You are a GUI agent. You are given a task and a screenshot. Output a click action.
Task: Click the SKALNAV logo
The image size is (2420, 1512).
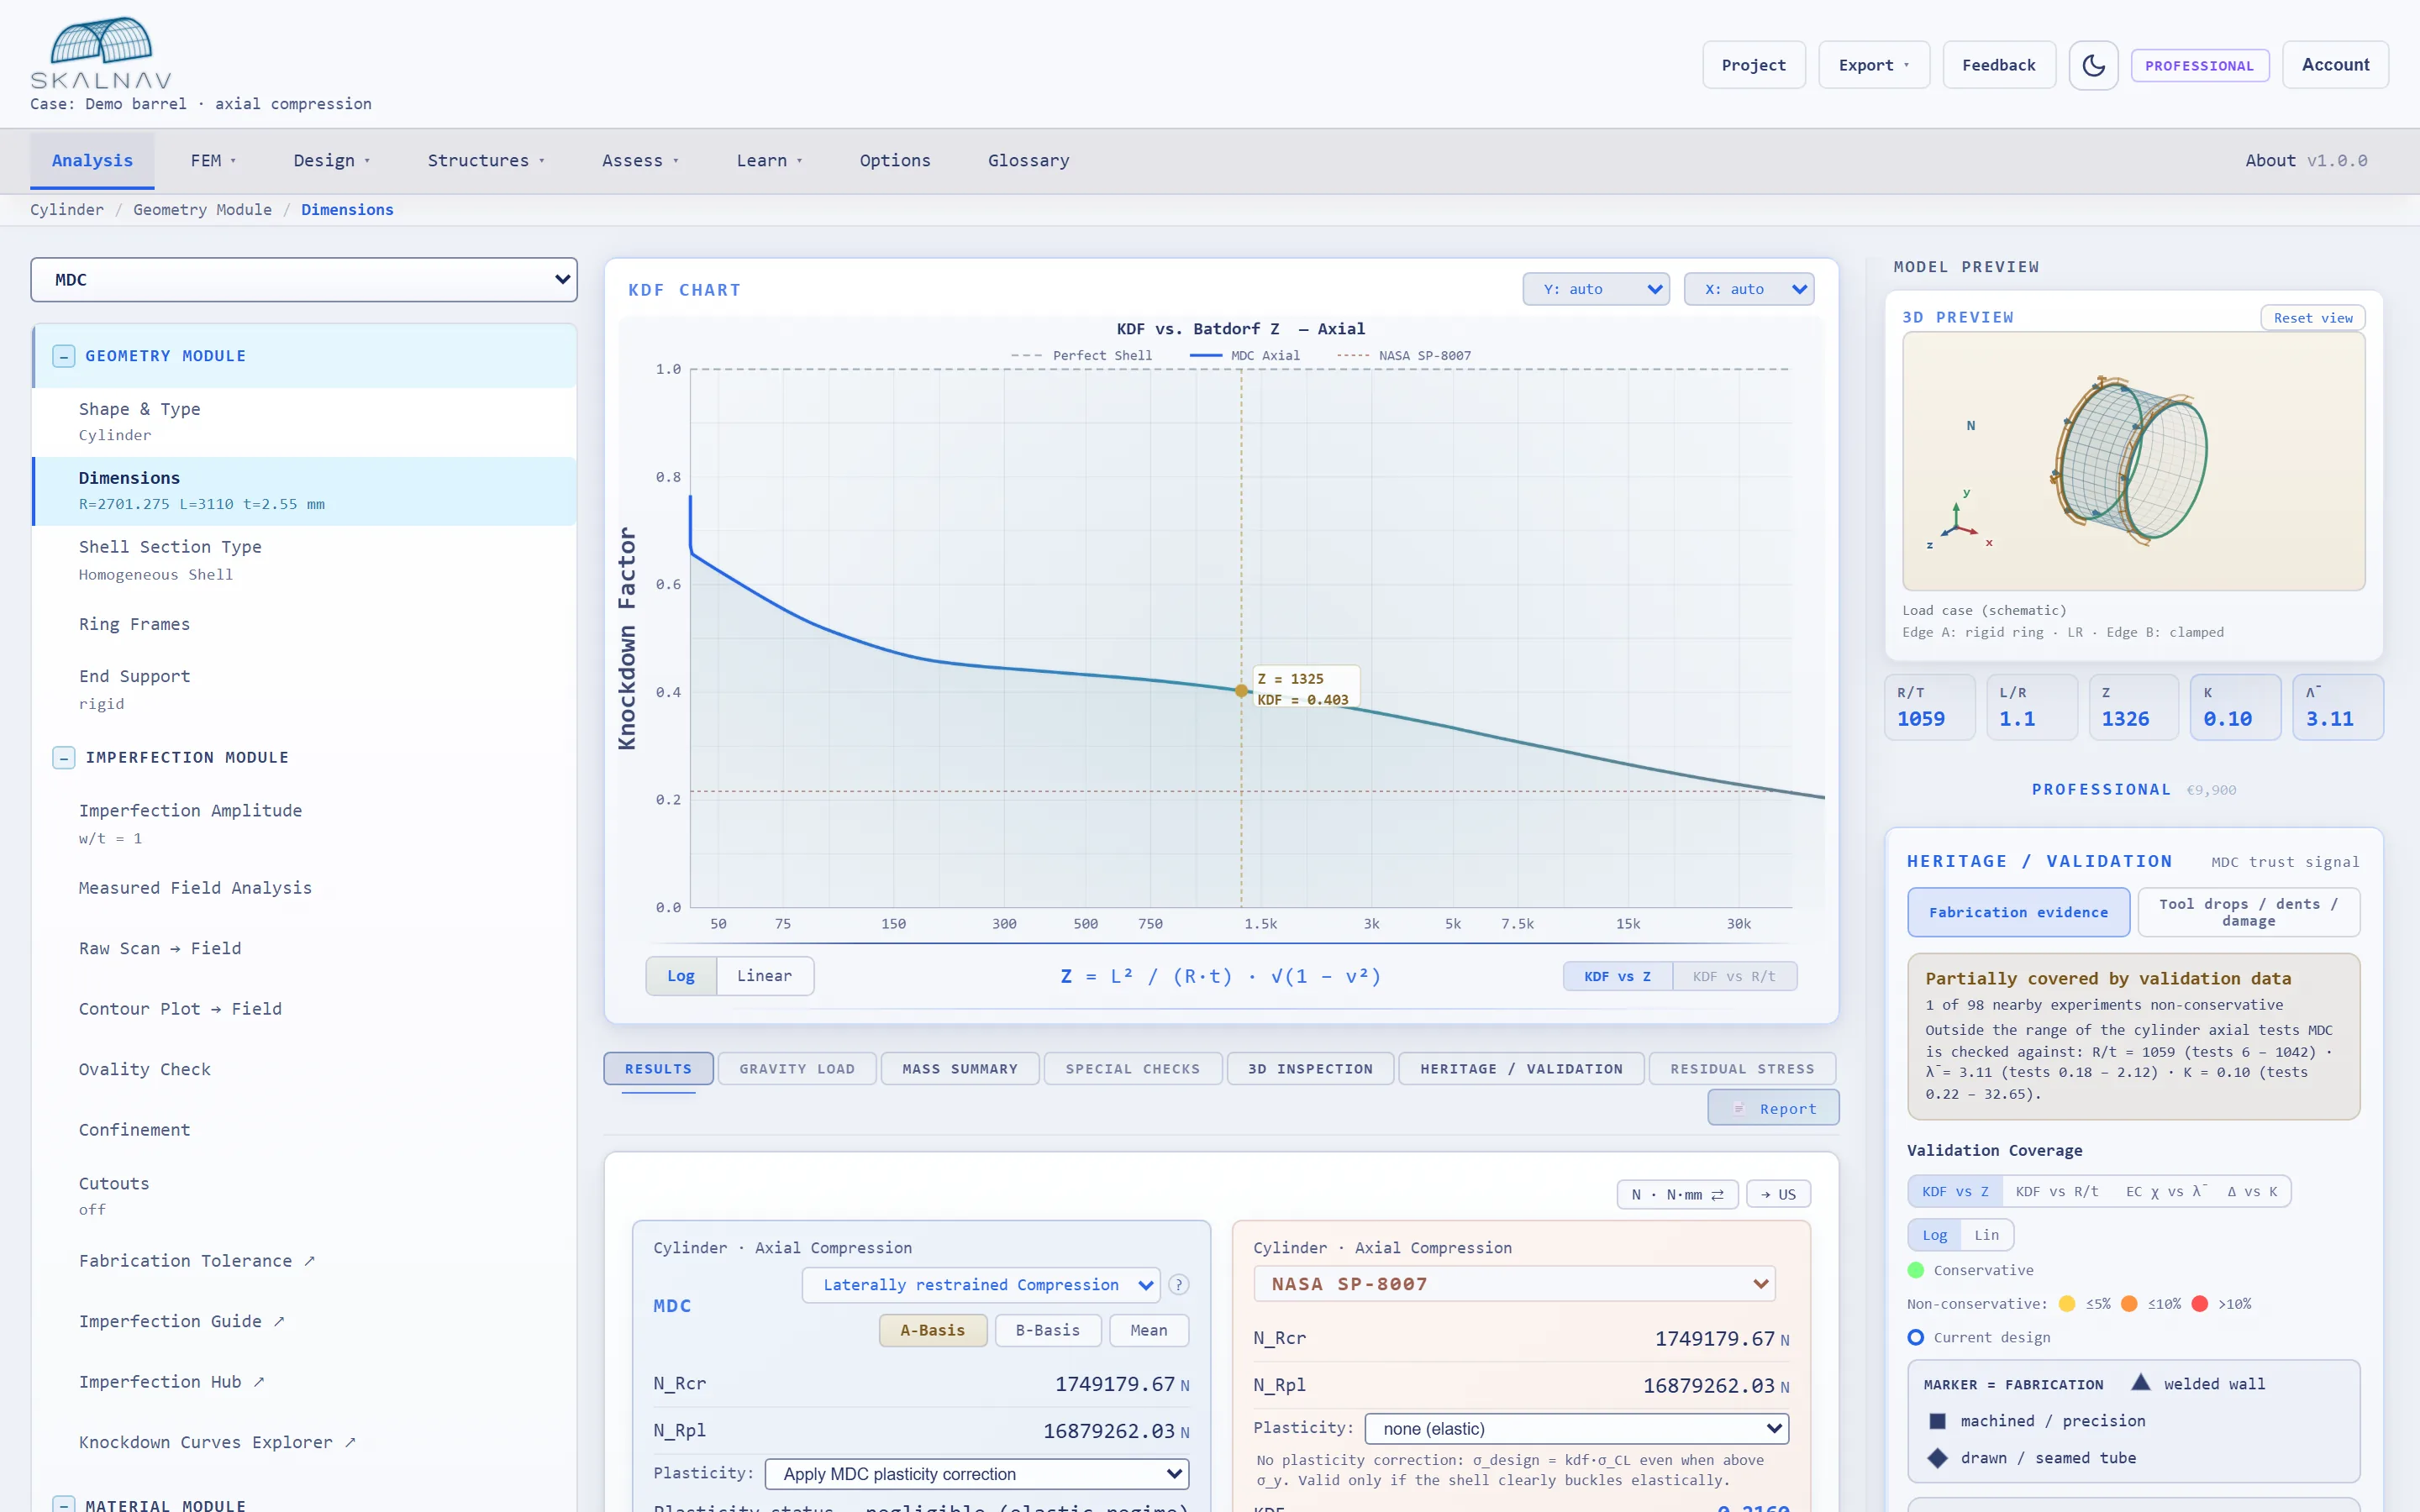coord(101,53)
